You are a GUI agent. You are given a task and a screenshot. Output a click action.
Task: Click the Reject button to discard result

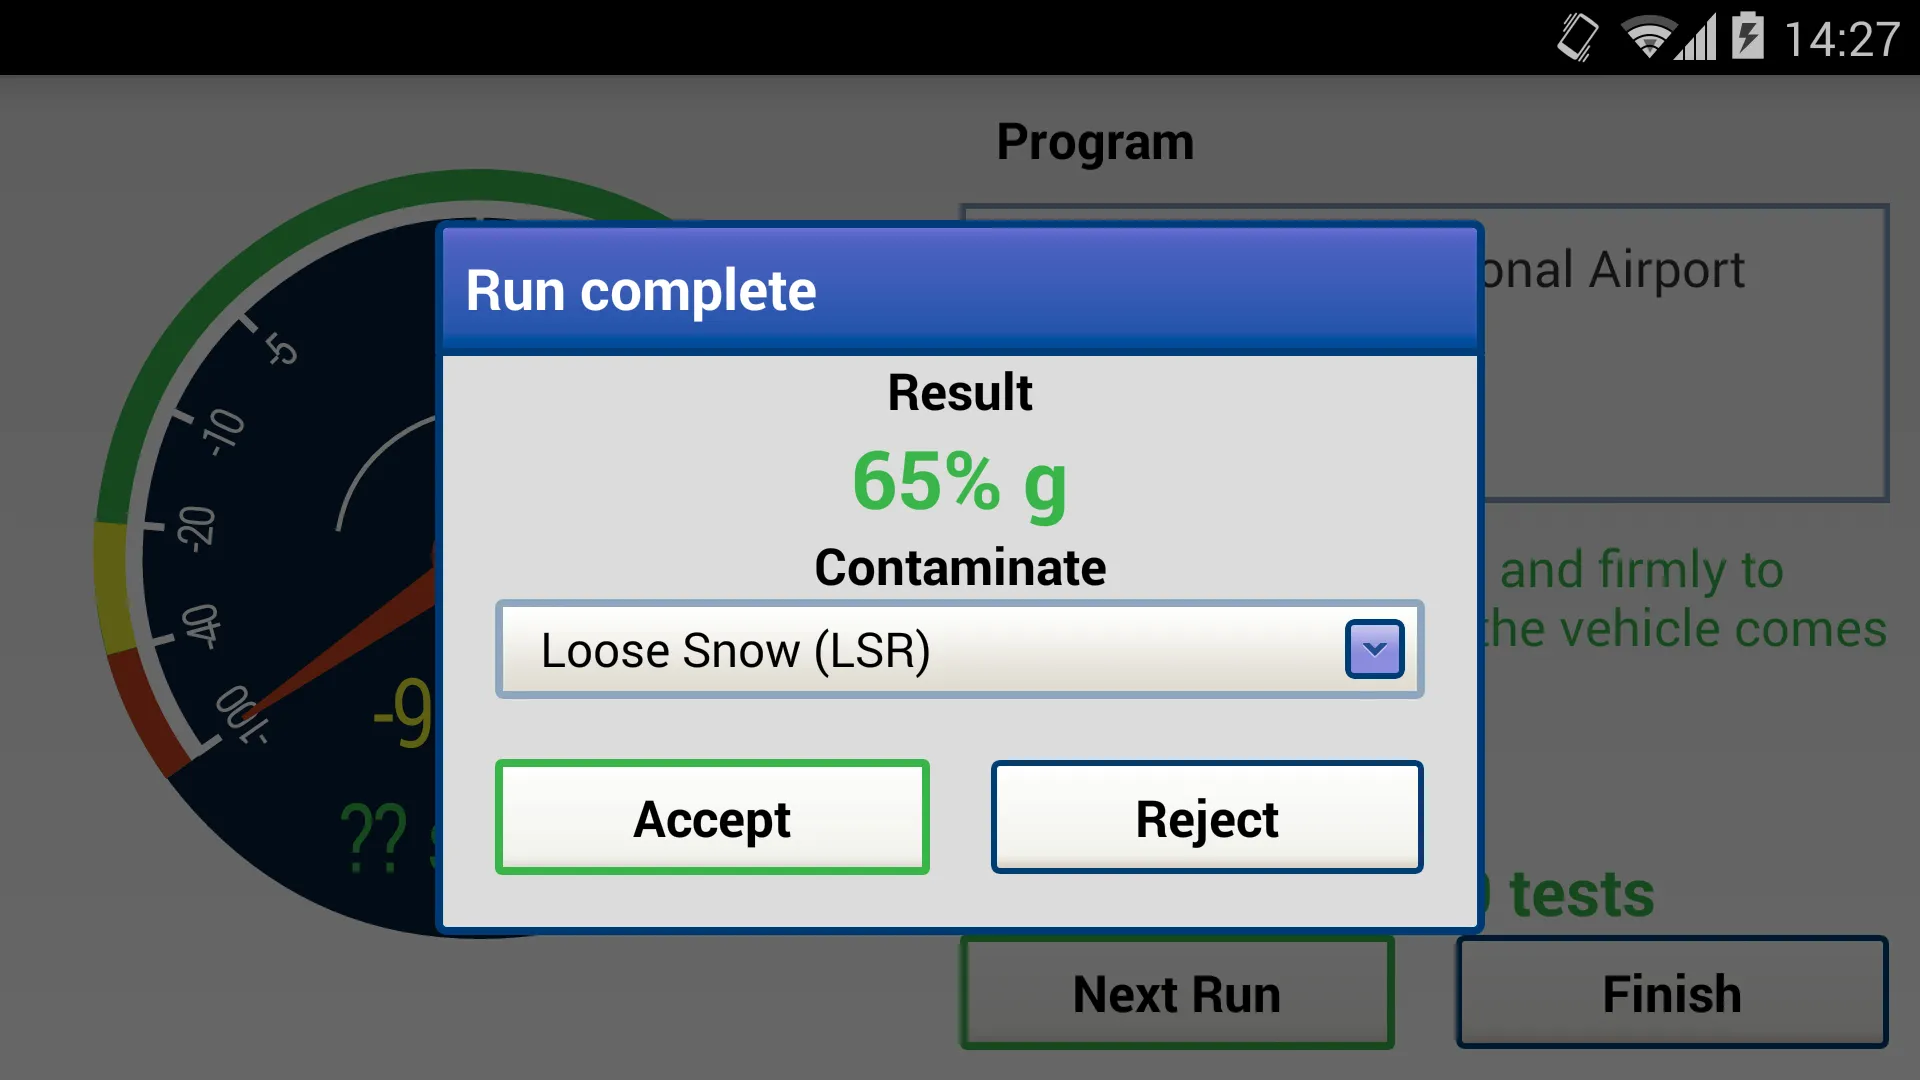click(1205, 818)
